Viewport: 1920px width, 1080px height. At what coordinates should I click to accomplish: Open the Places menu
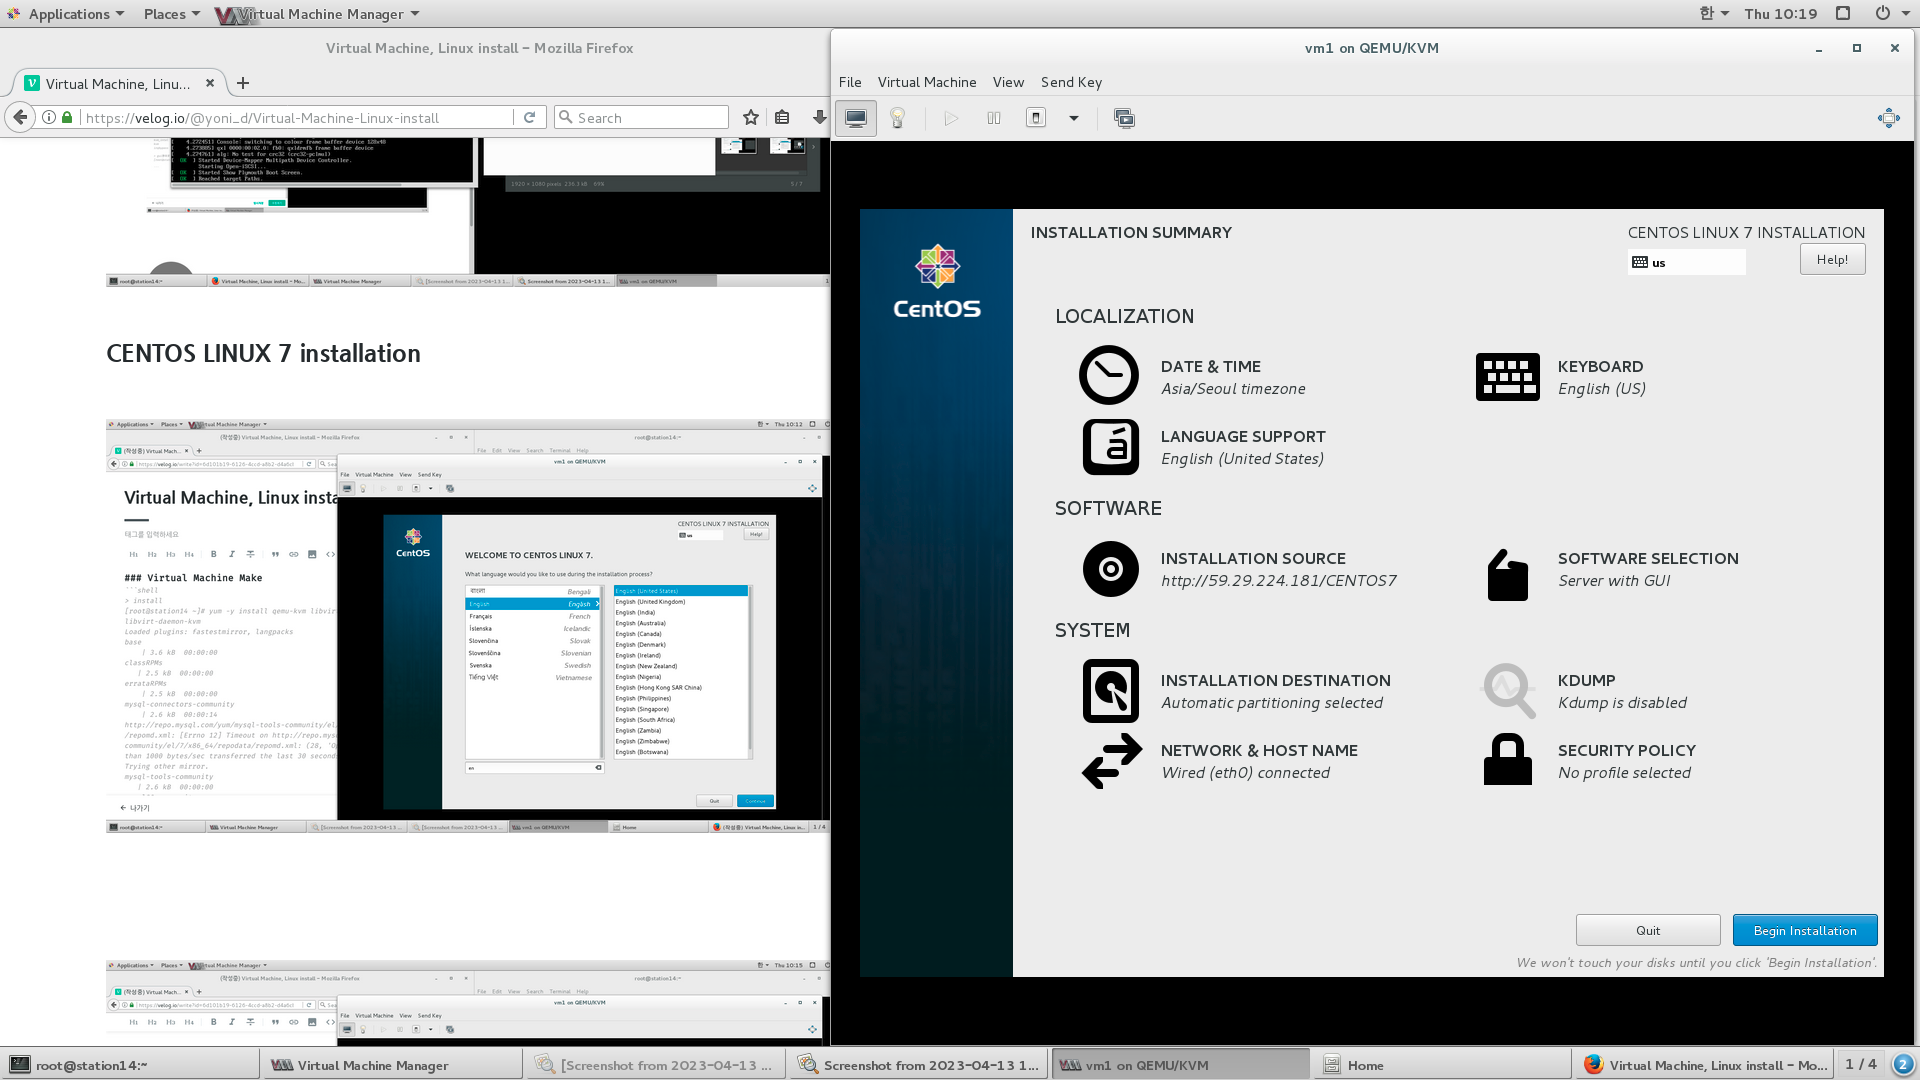[170, 14]
